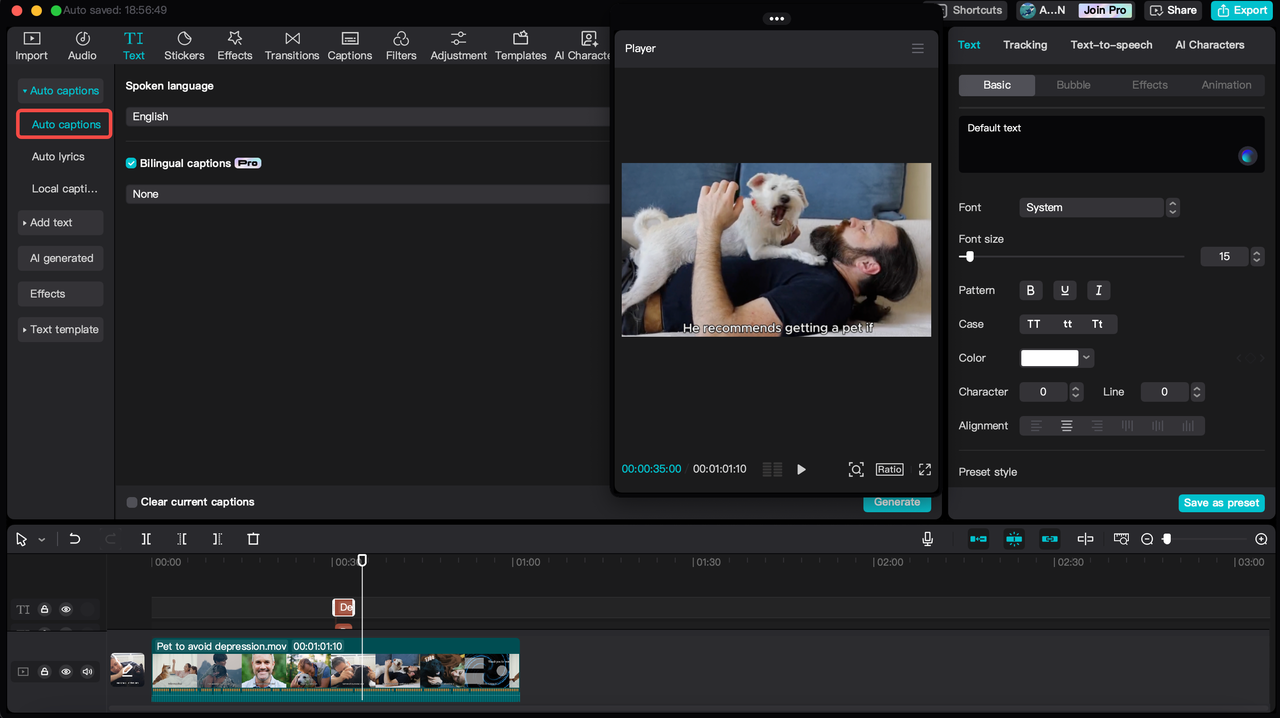
Task: Mute the video track speaker icon
Action: tap(87, 672)
